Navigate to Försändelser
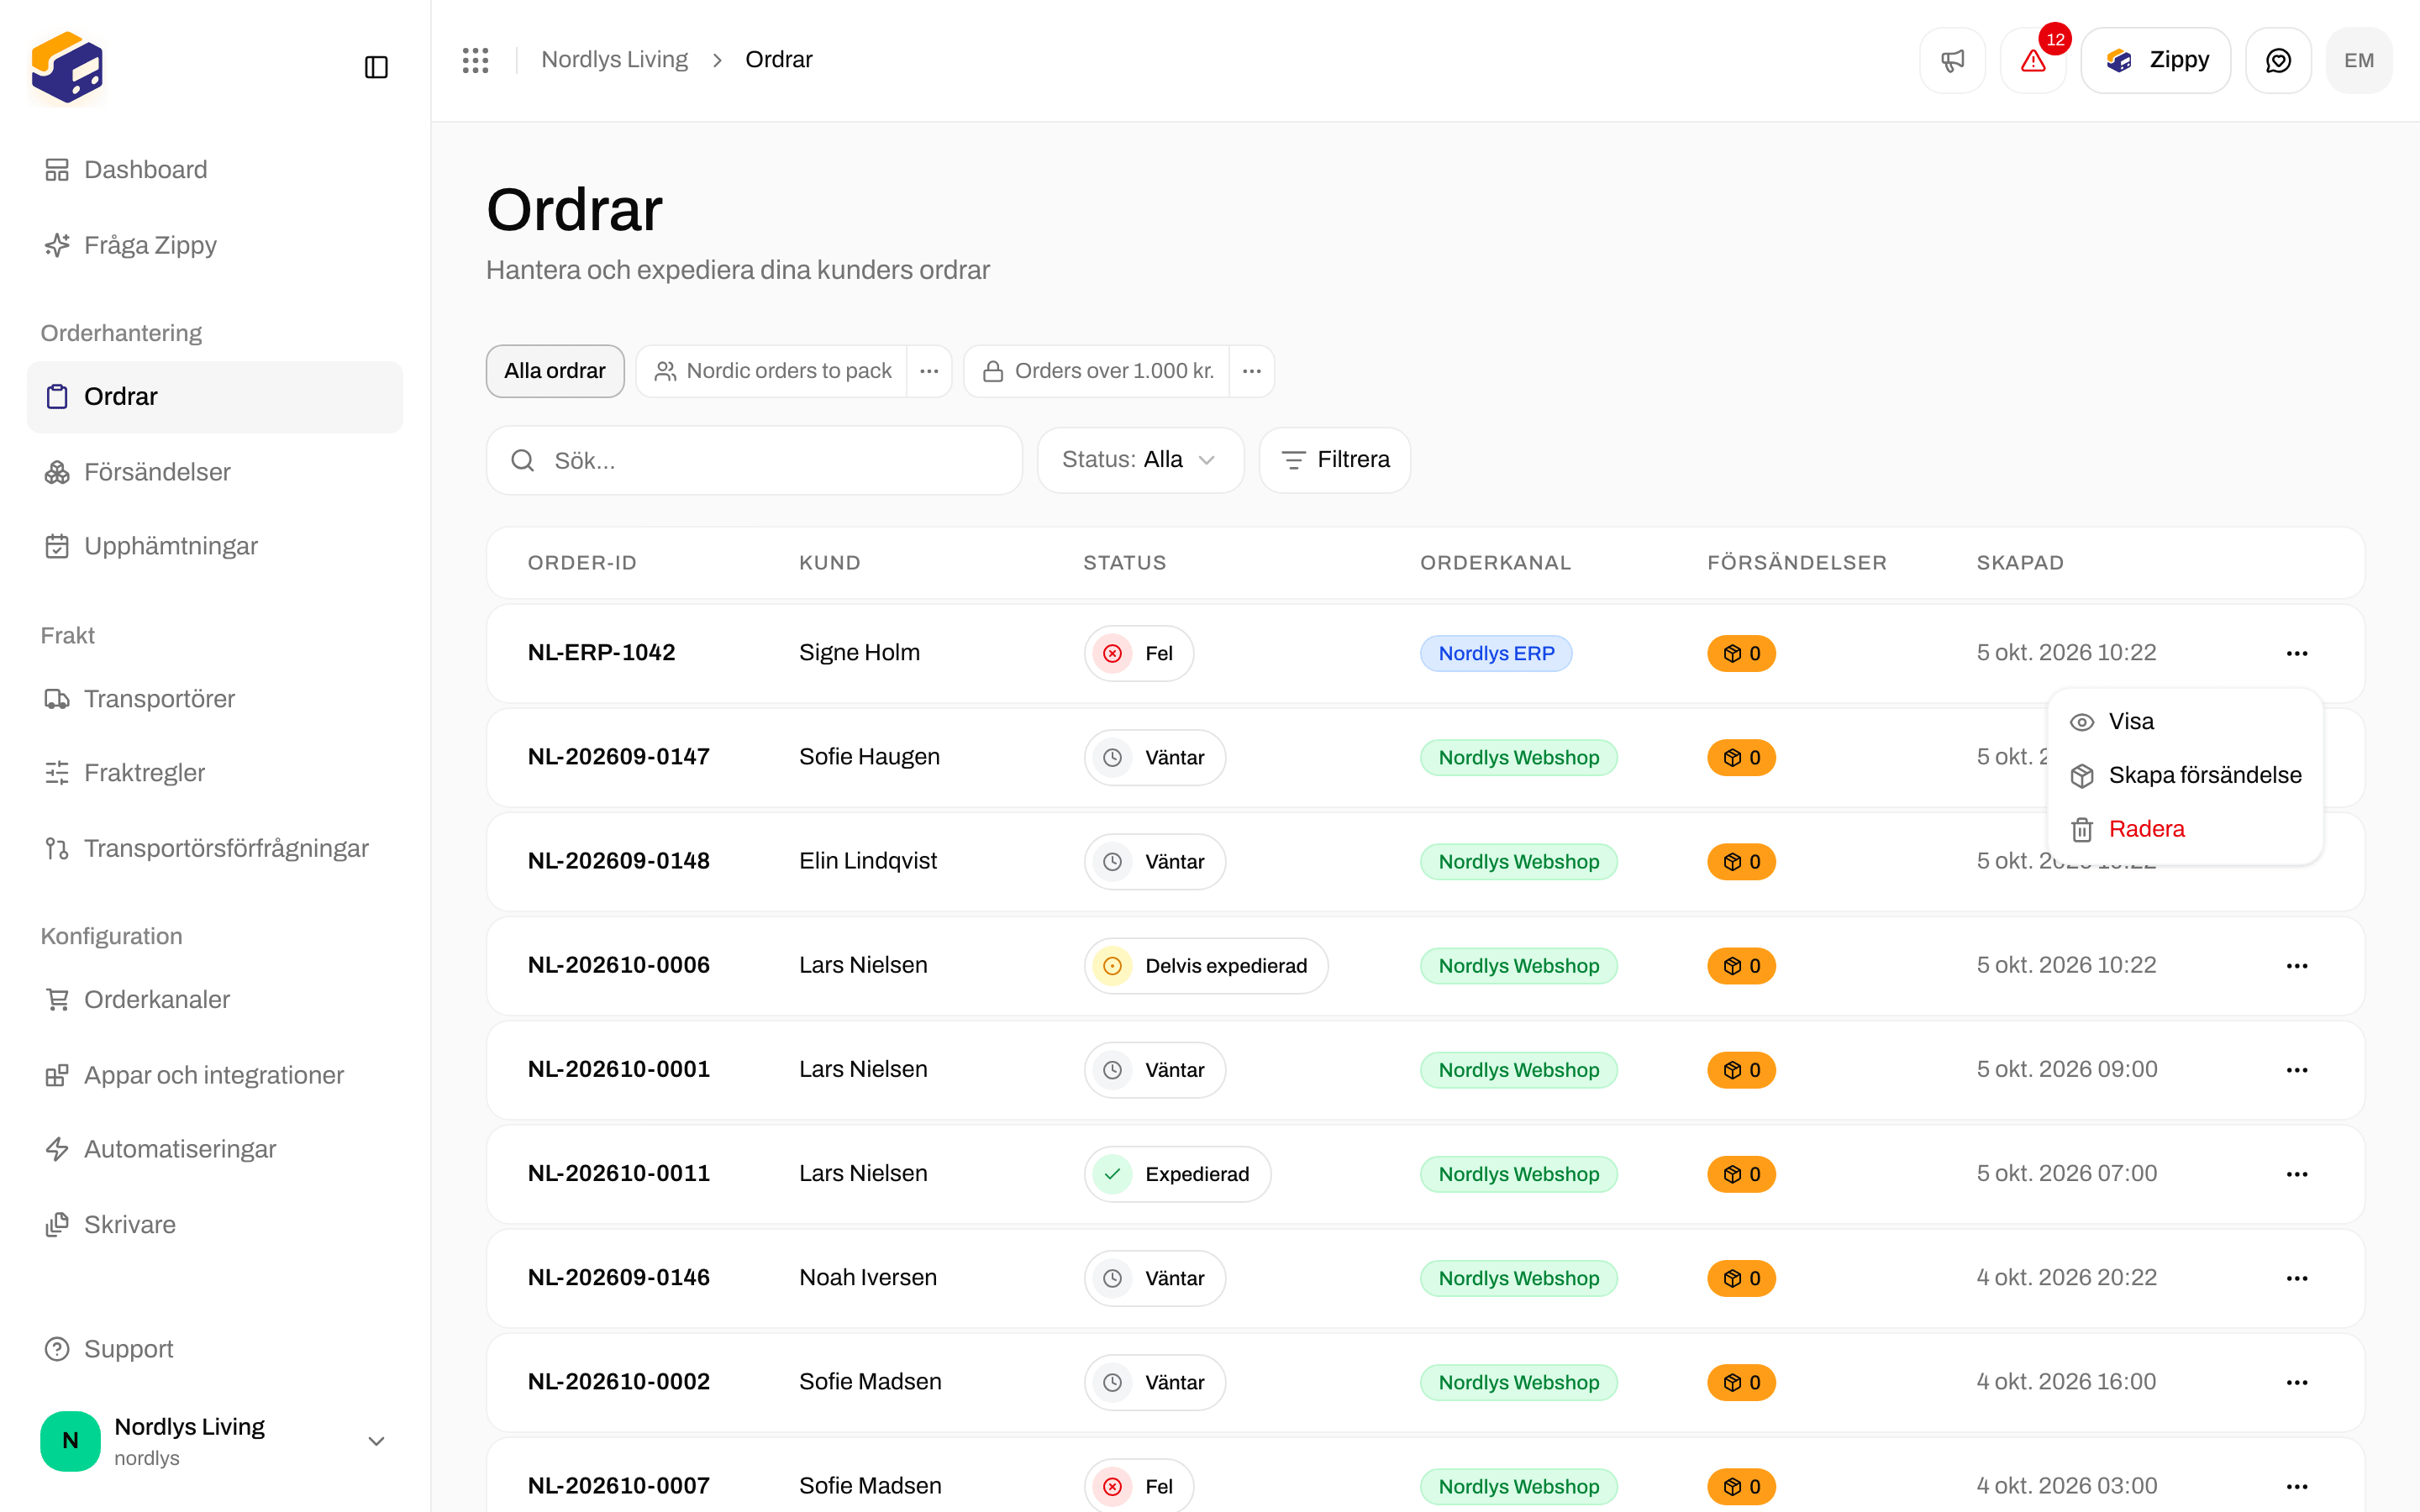 (214, 472)
